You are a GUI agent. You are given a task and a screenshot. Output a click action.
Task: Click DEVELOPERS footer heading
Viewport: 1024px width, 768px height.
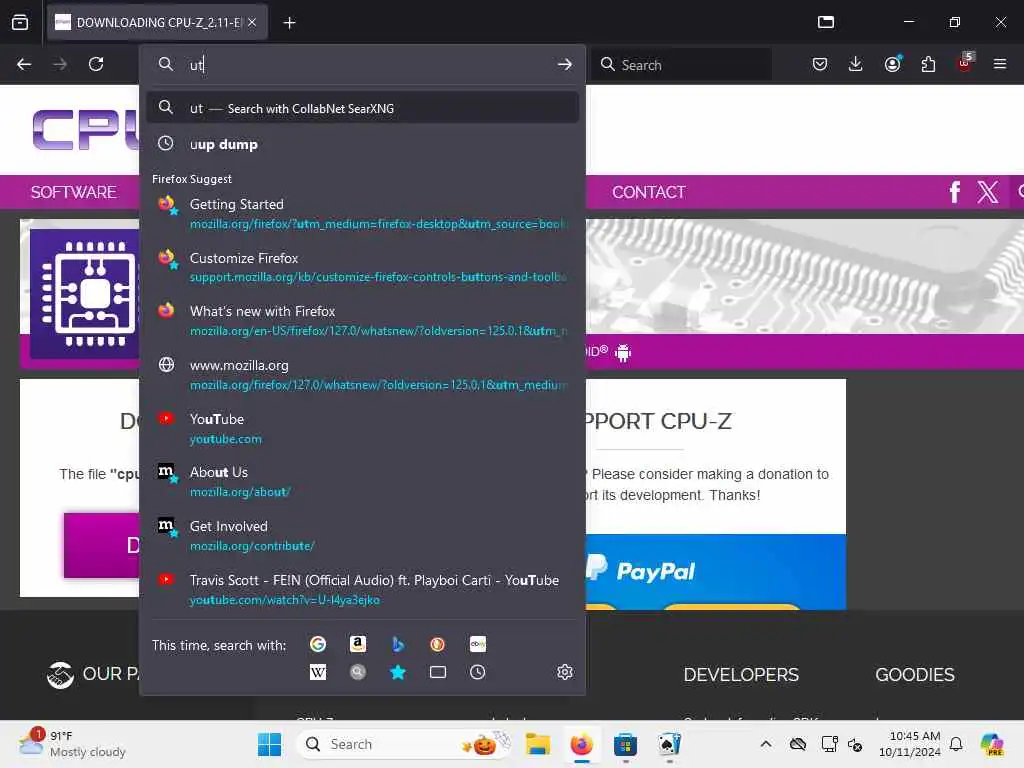pyautogui.click(x=741, y=675)
